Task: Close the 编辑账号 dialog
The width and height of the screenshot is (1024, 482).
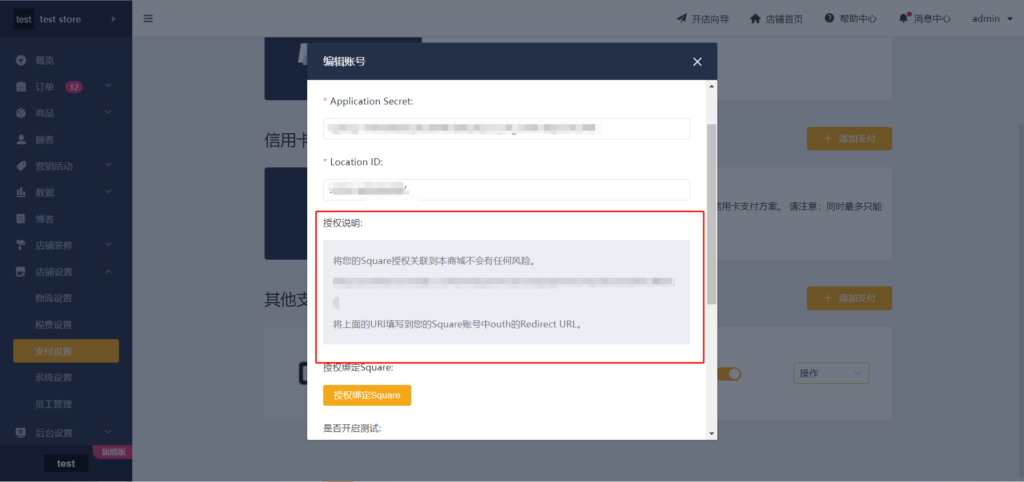Action: point(697,61)
